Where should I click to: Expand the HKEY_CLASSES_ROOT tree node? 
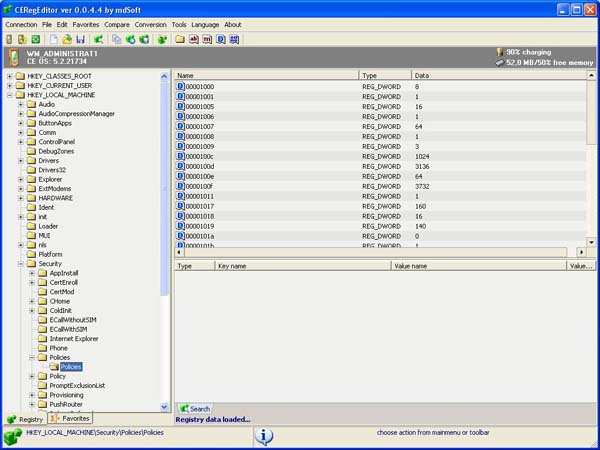pos(10,76)
